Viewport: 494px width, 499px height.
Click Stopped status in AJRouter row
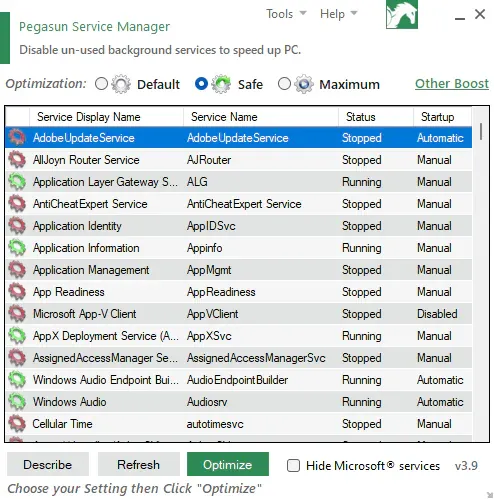coord(362,160)
